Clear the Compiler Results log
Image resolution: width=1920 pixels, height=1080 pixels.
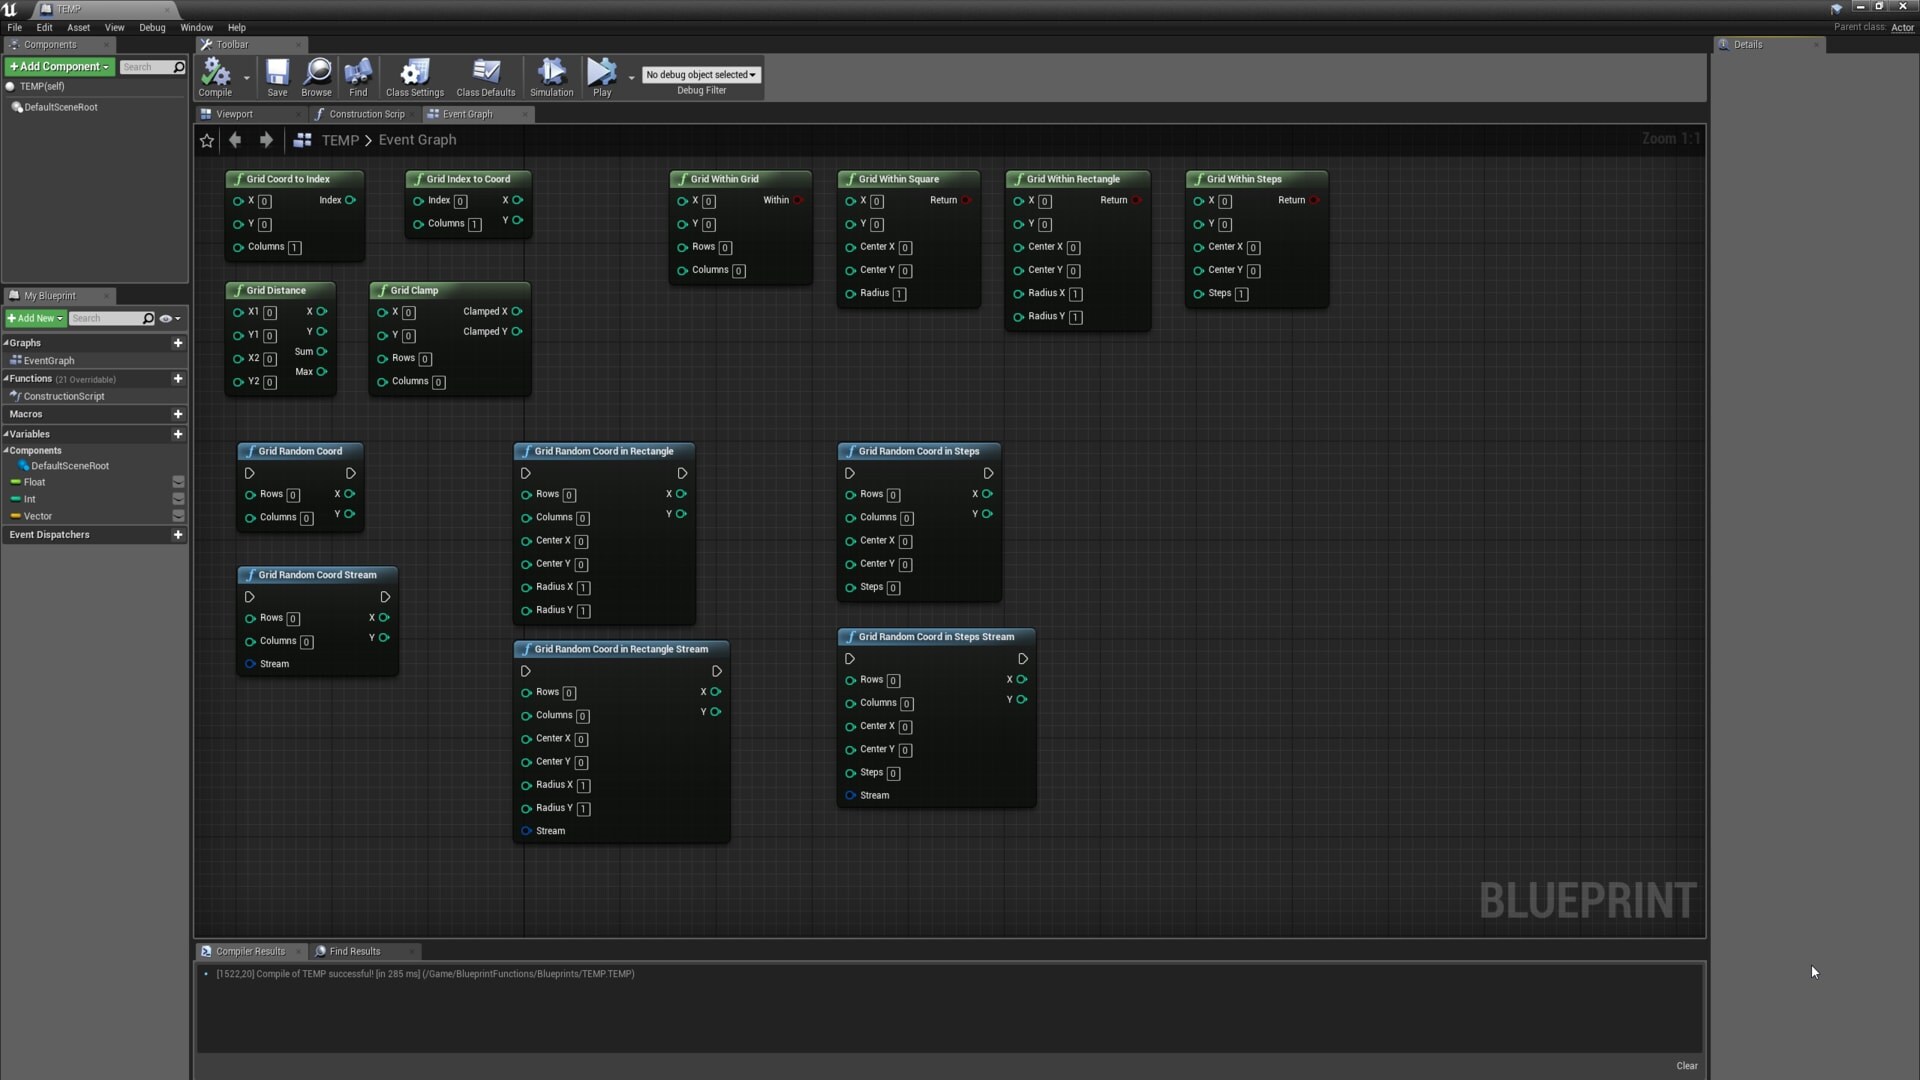tap(1687, 1065)
